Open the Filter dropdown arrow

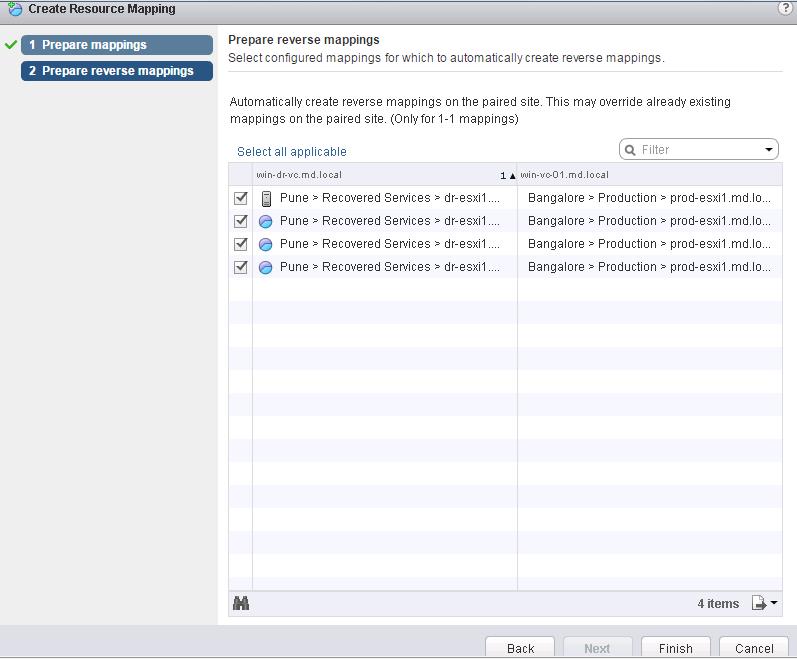[x=769, y=150]
